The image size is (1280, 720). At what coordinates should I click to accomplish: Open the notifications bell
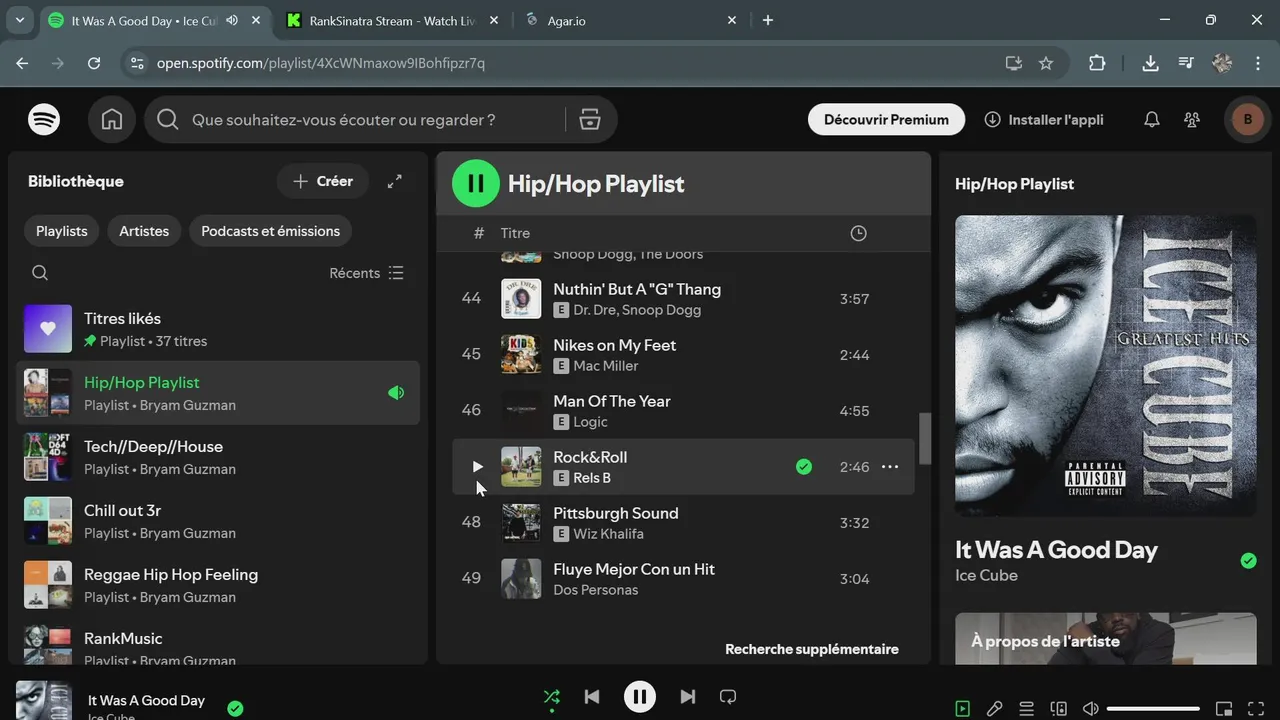point(1152,120)
